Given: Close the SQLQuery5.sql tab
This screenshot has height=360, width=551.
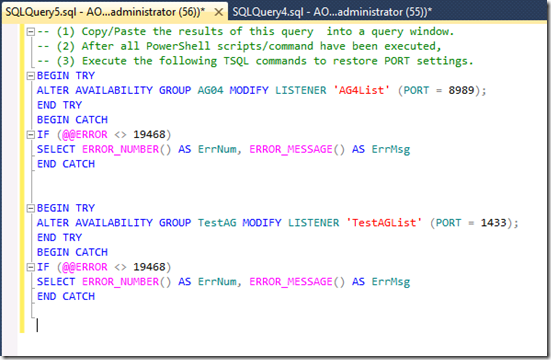Looking at the screenshot, I should click(219, 12).
